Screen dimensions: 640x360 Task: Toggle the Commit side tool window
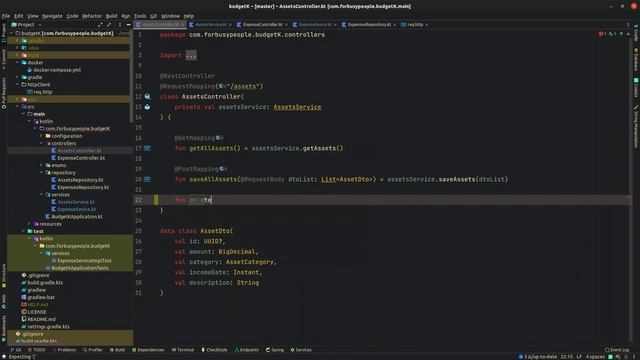click(4, 60)
